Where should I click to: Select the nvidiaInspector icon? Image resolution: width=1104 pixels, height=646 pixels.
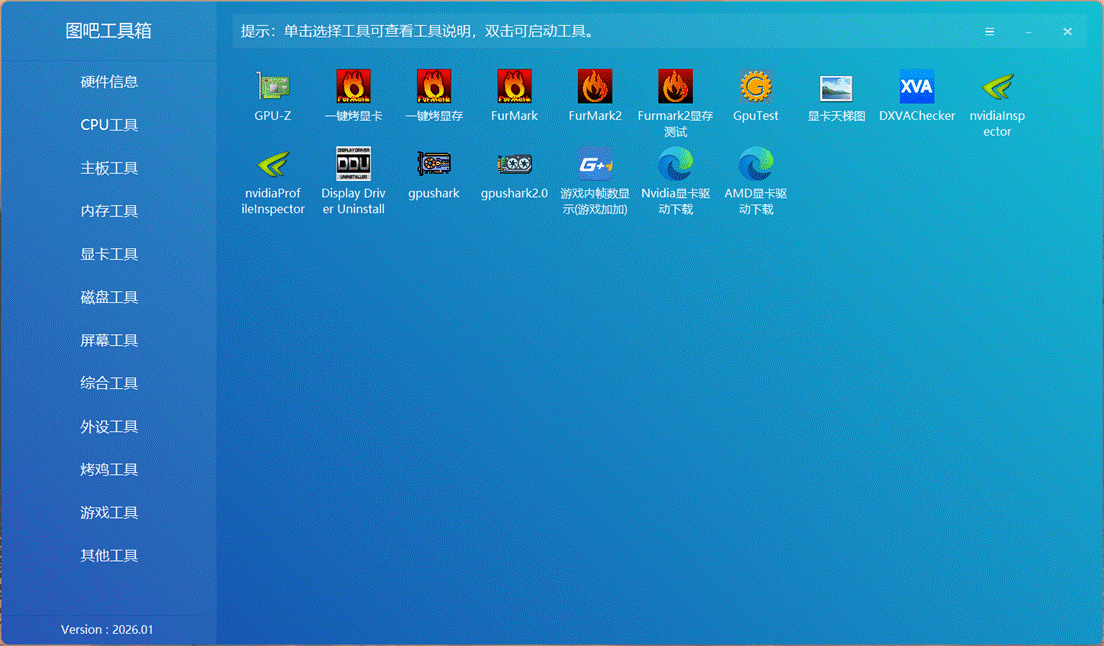[x=997, y=87]
